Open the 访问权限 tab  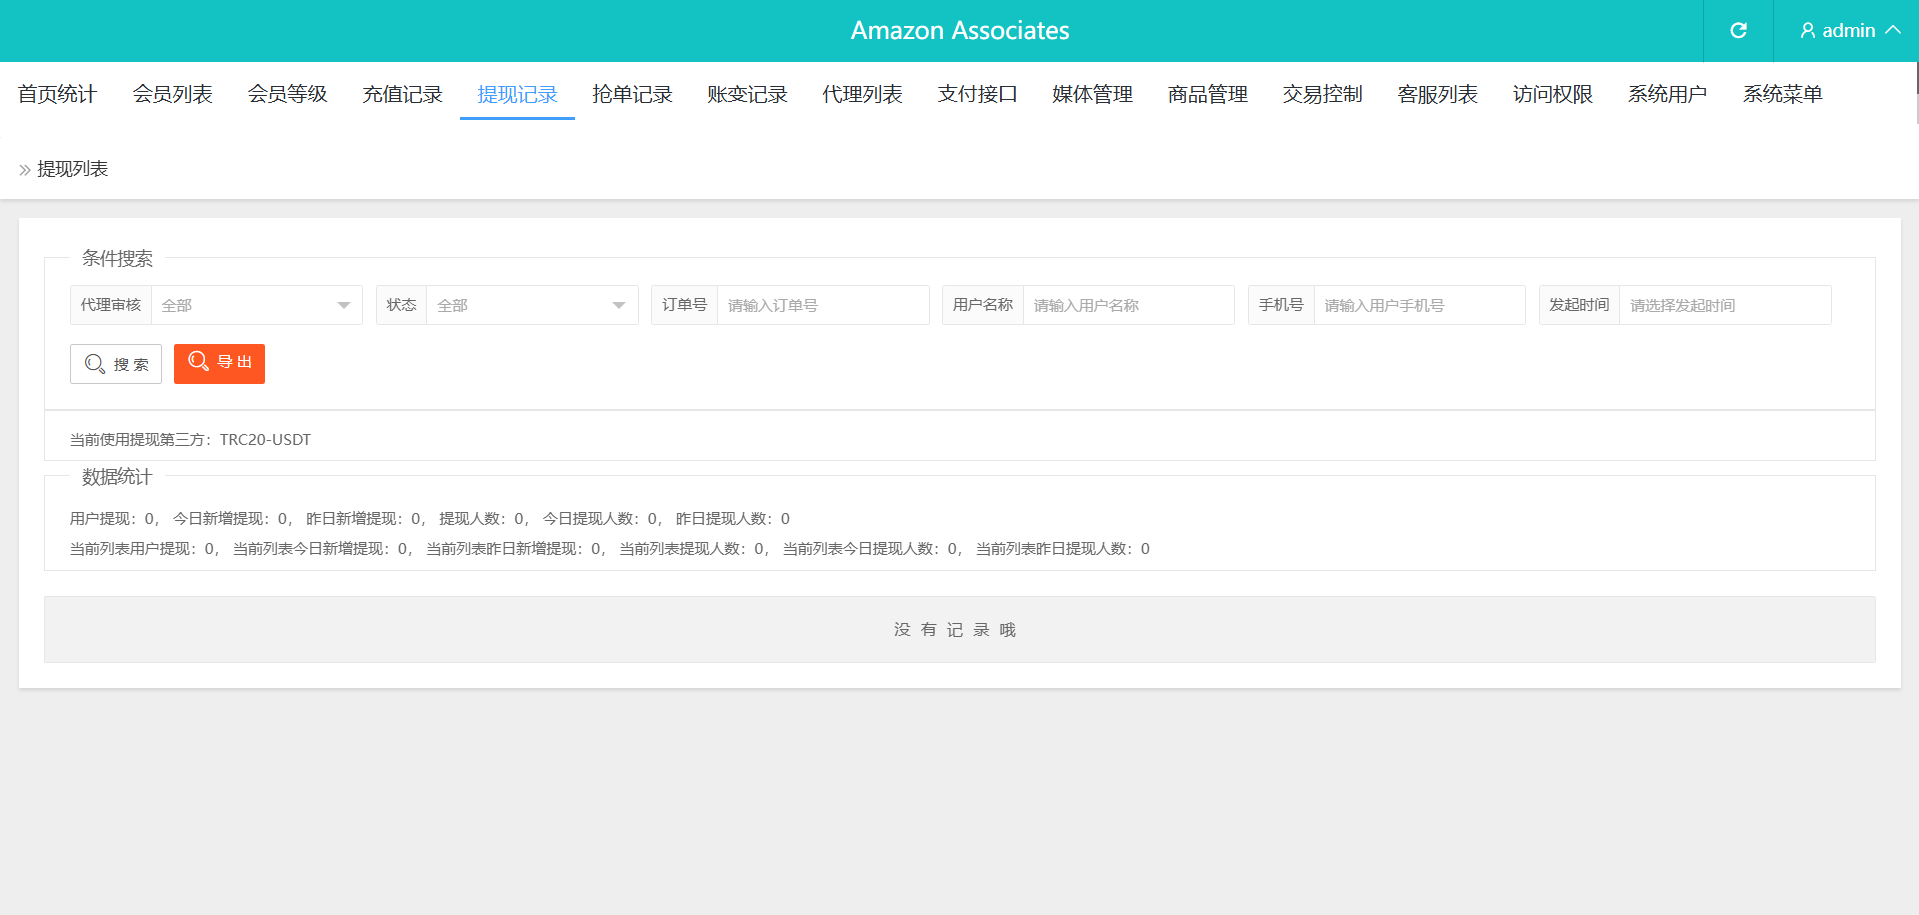tap(1552, 94)
